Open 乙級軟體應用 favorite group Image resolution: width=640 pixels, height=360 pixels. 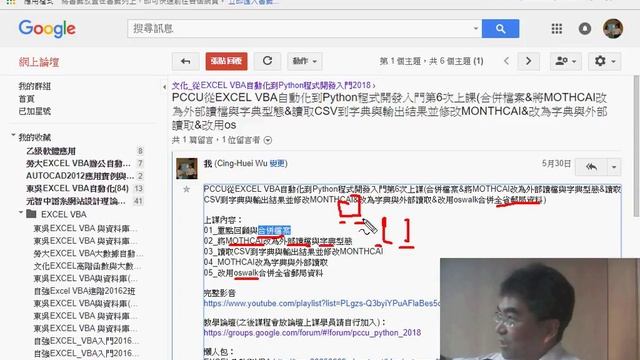click(x=51, y=151)
